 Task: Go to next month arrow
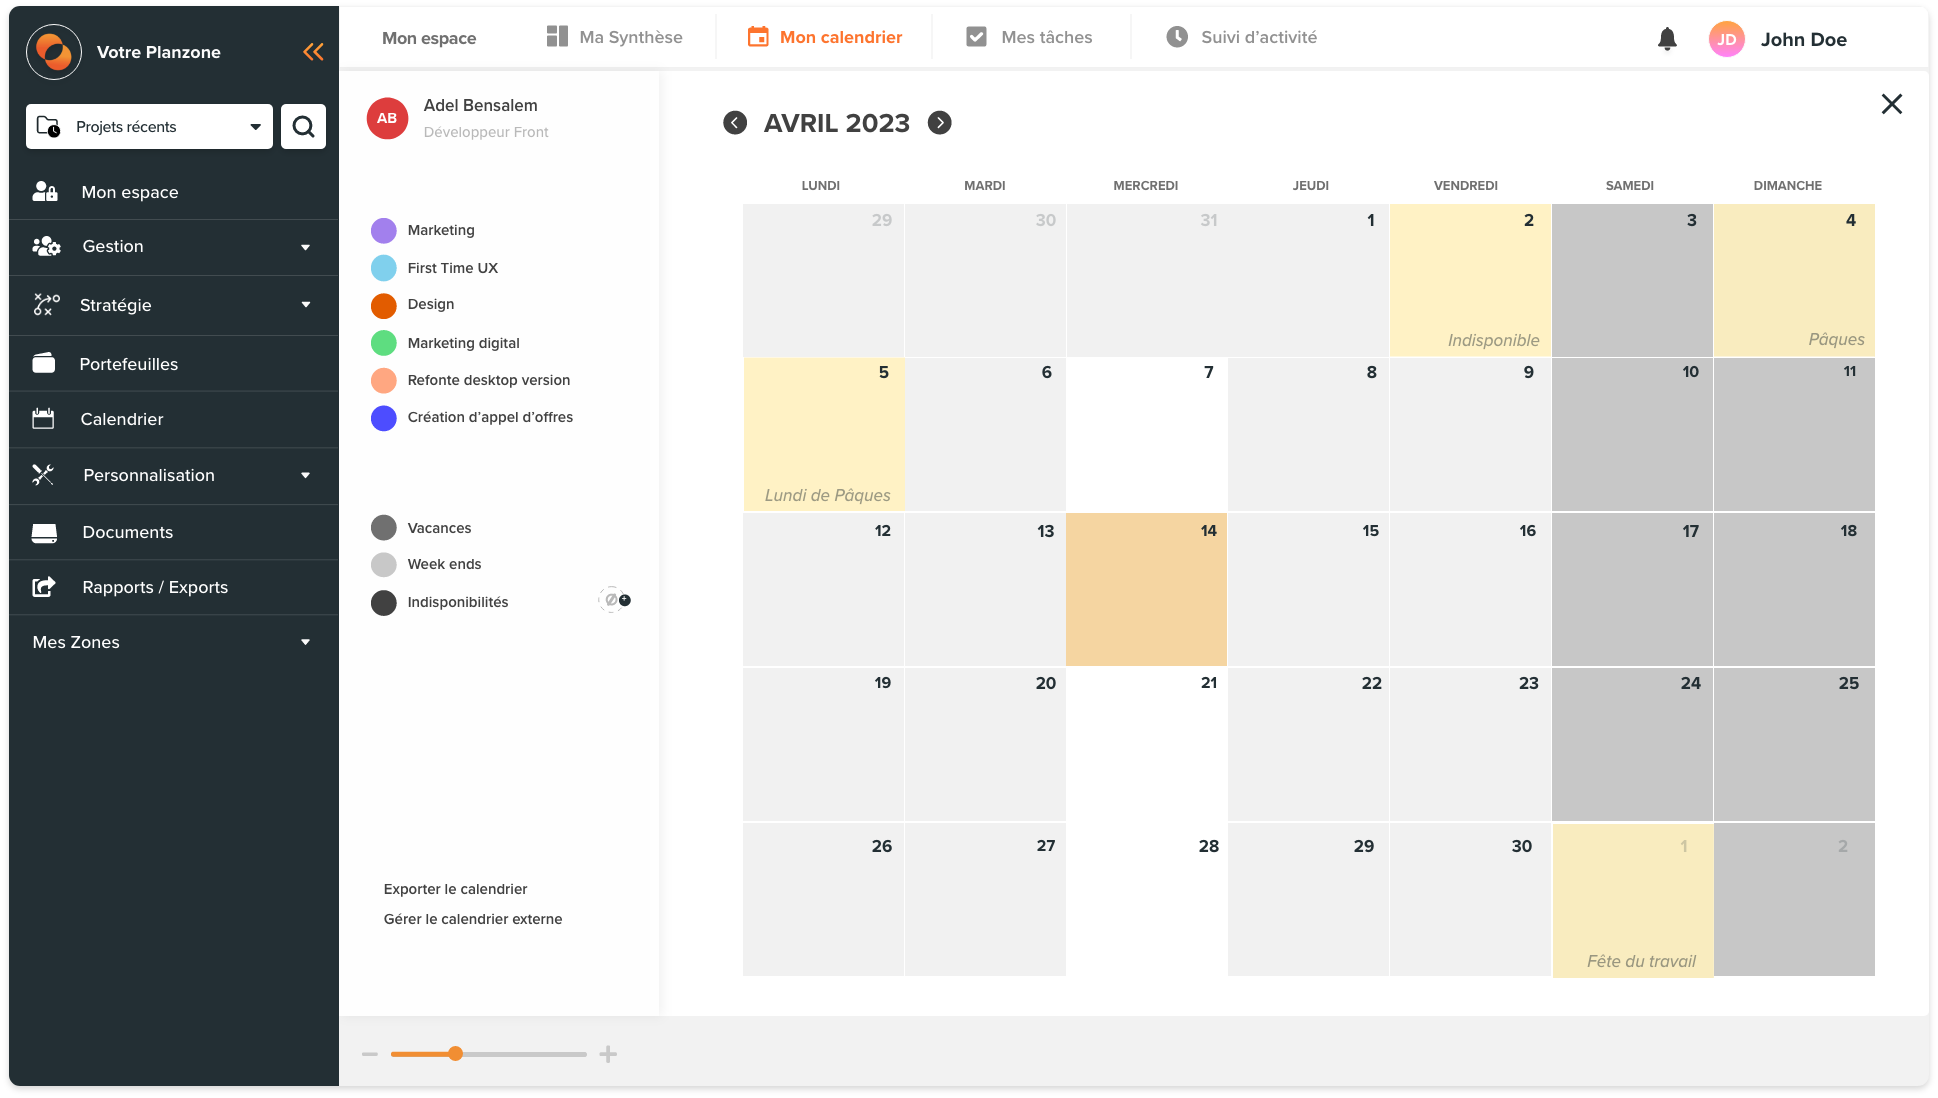pyautogui.click(x=940, y=123)
